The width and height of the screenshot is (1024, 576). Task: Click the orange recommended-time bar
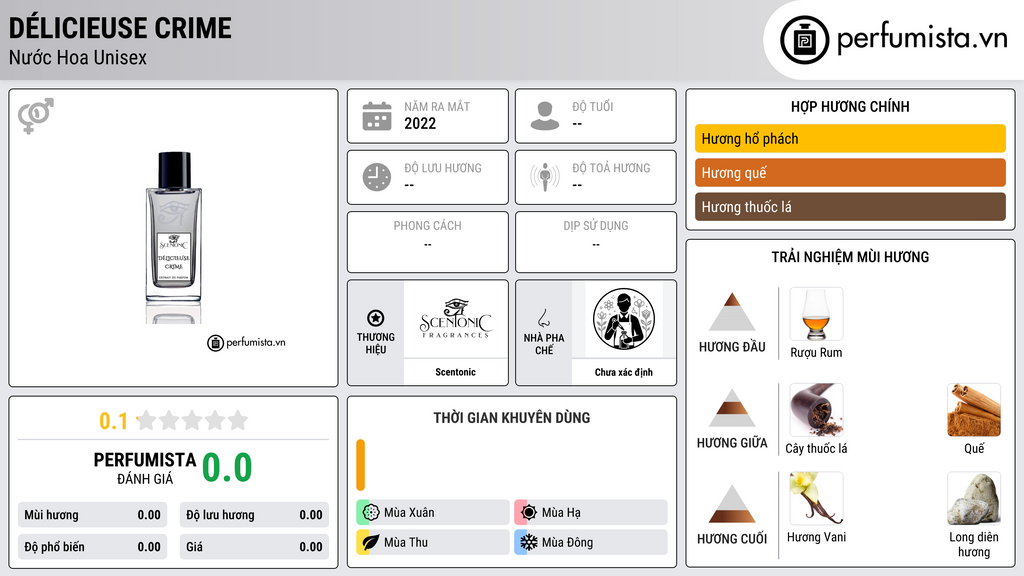click(x=360, y=465)
